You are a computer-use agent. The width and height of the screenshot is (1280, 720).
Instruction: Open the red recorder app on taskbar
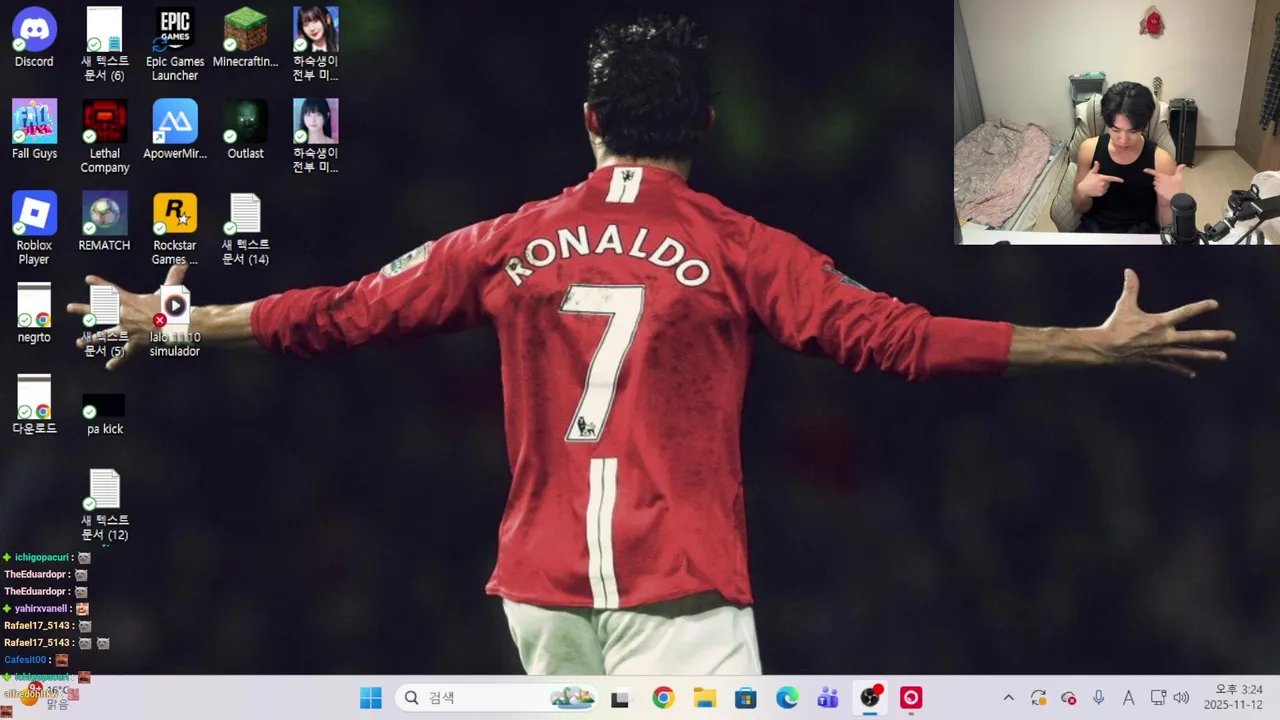(911, 698)
